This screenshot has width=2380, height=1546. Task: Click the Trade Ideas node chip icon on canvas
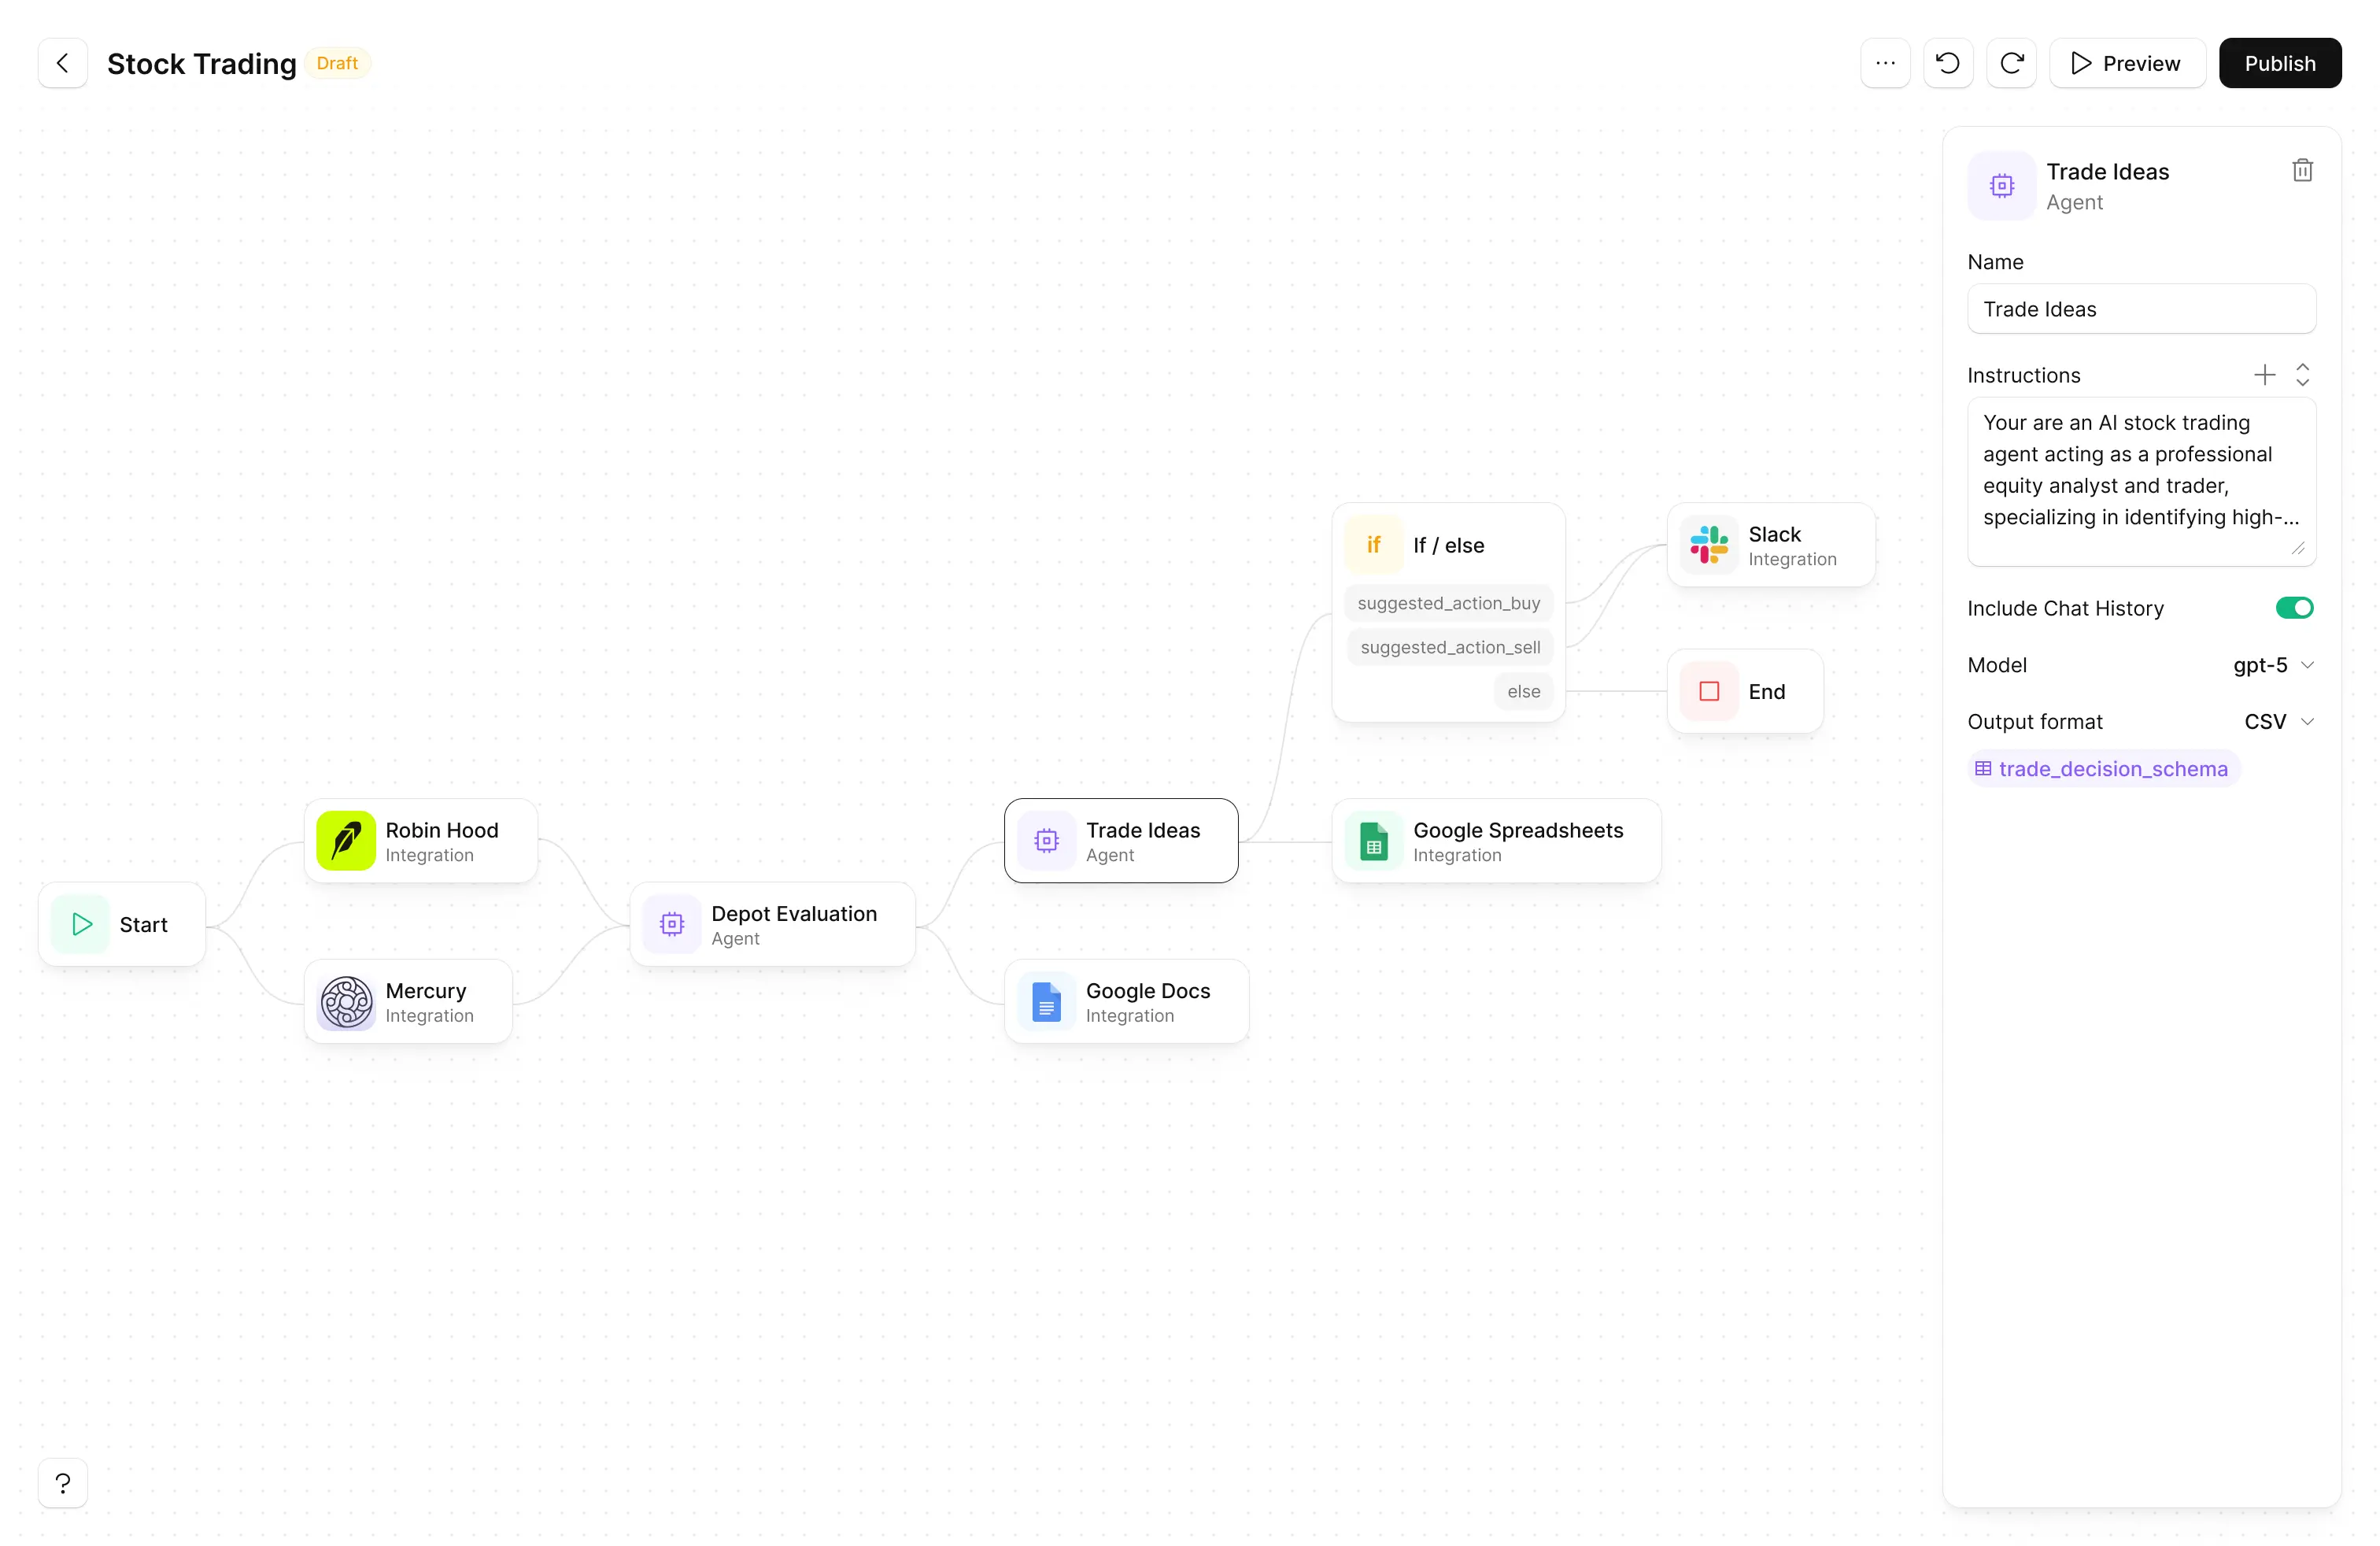click(1046, 840)
